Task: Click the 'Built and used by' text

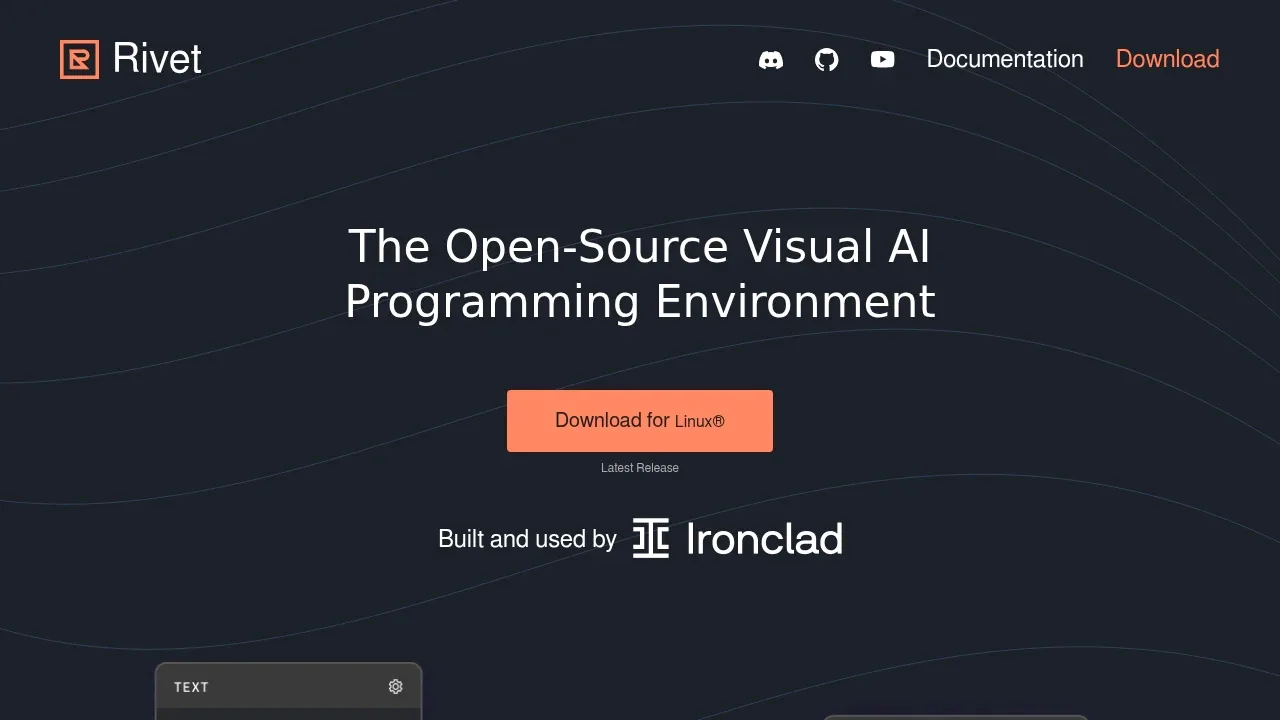Action: pos(527,539)
